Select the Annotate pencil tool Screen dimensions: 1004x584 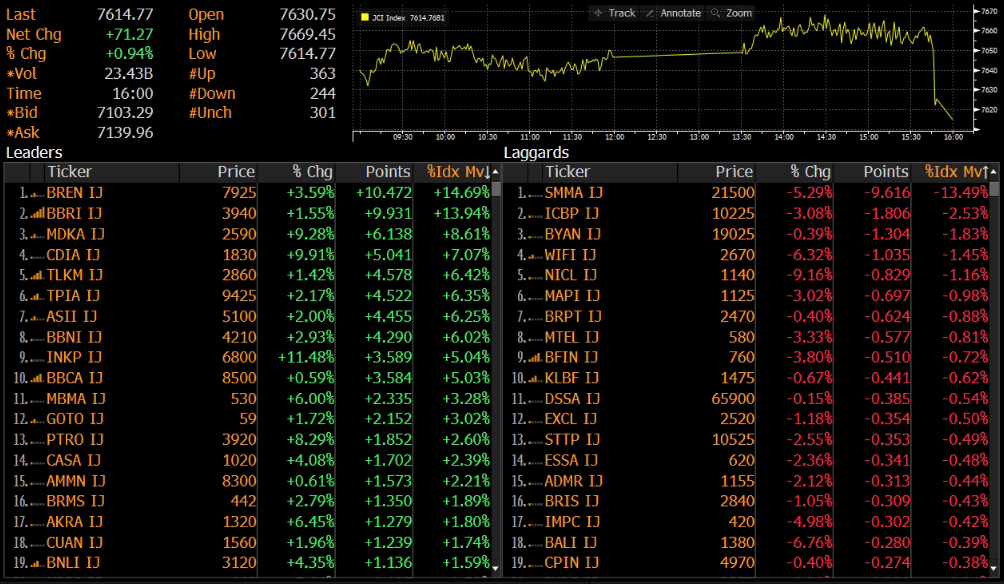tap(673, 13)
